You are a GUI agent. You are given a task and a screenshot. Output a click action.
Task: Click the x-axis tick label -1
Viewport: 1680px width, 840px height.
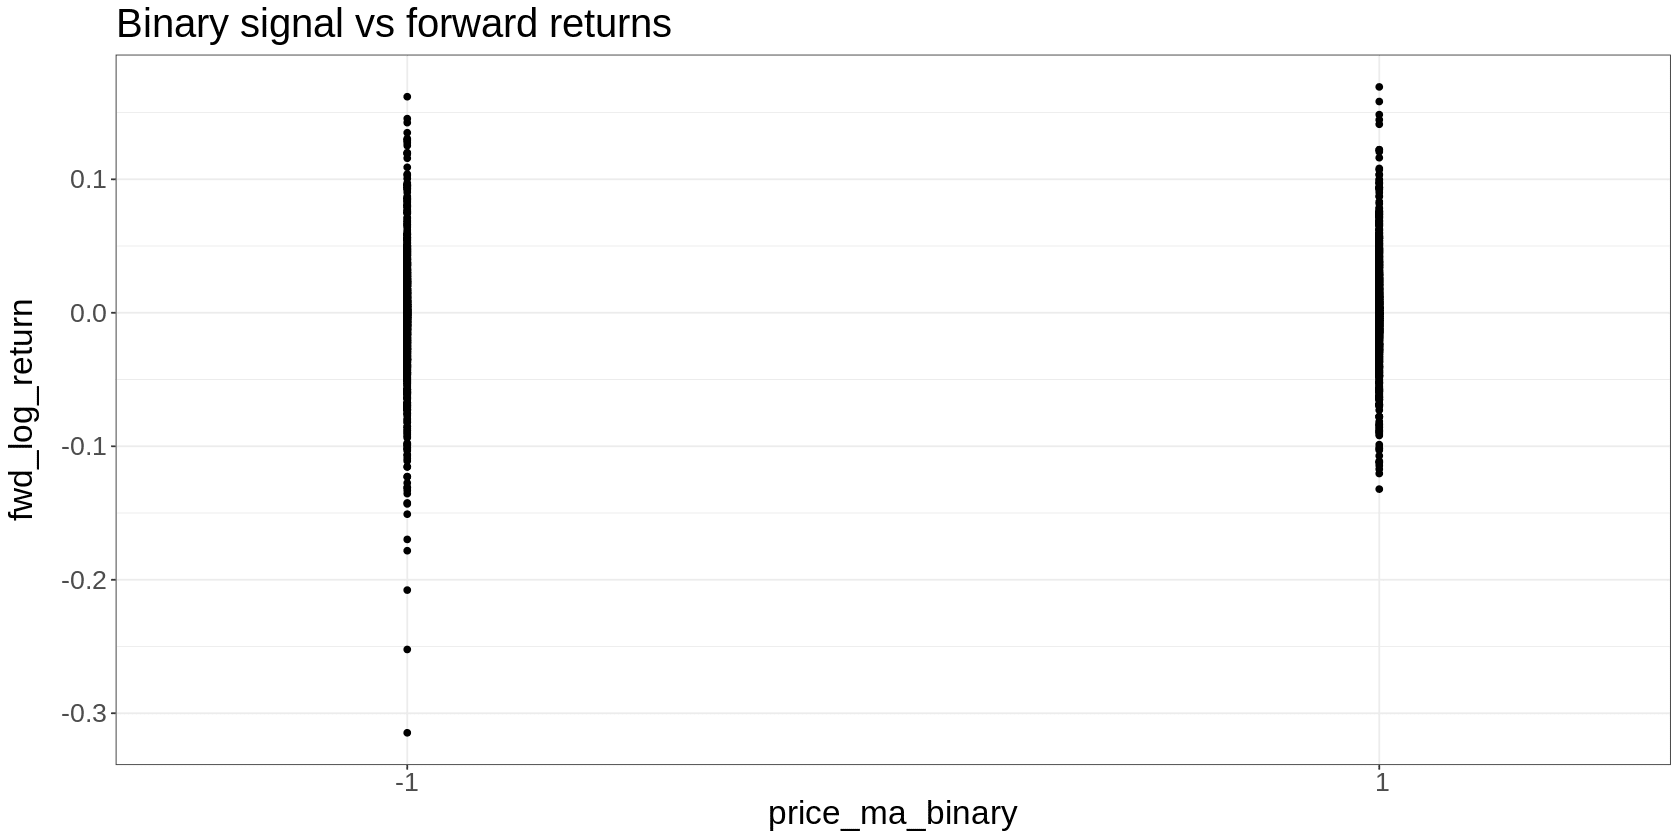[x=406, y=782]
